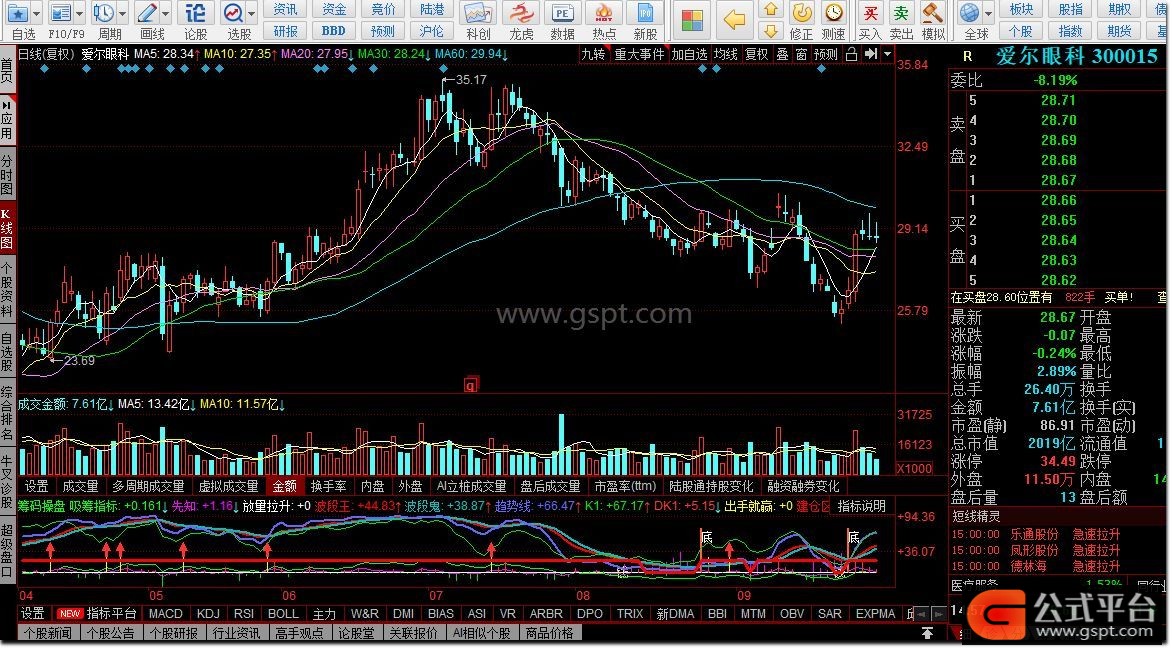
Task: Switch to the 换手率 turnover tab
Action: [329, 487]
